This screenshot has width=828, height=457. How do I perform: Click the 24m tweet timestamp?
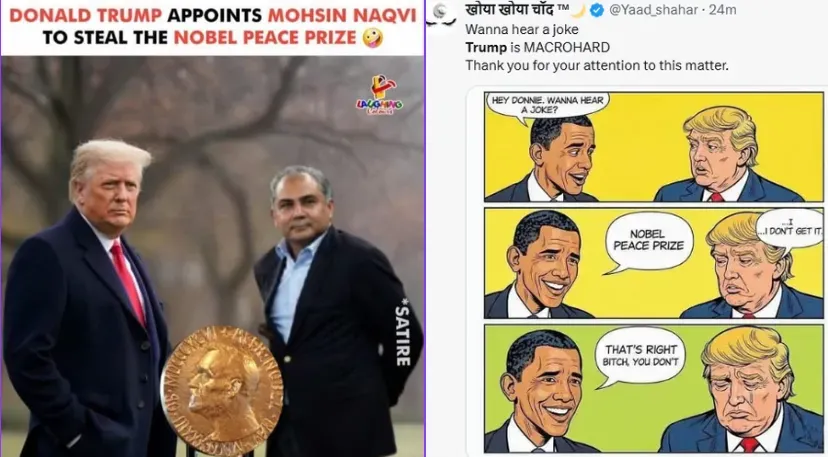pos(723,10)
